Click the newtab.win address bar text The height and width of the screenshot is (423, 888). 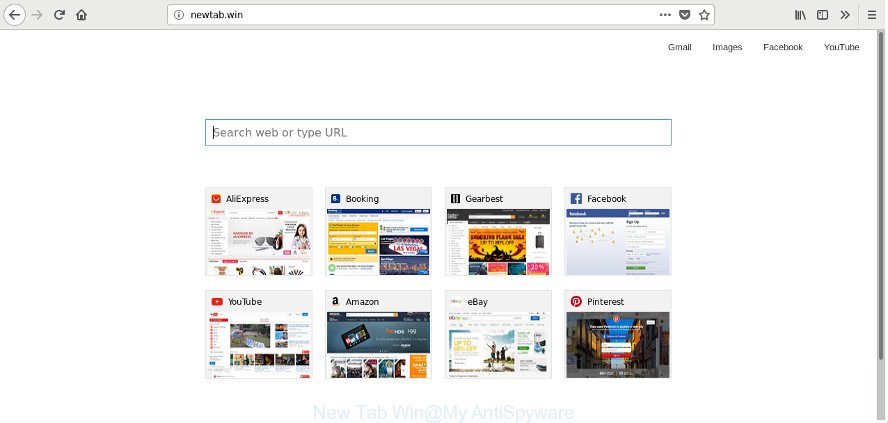[x=216, y=15]
